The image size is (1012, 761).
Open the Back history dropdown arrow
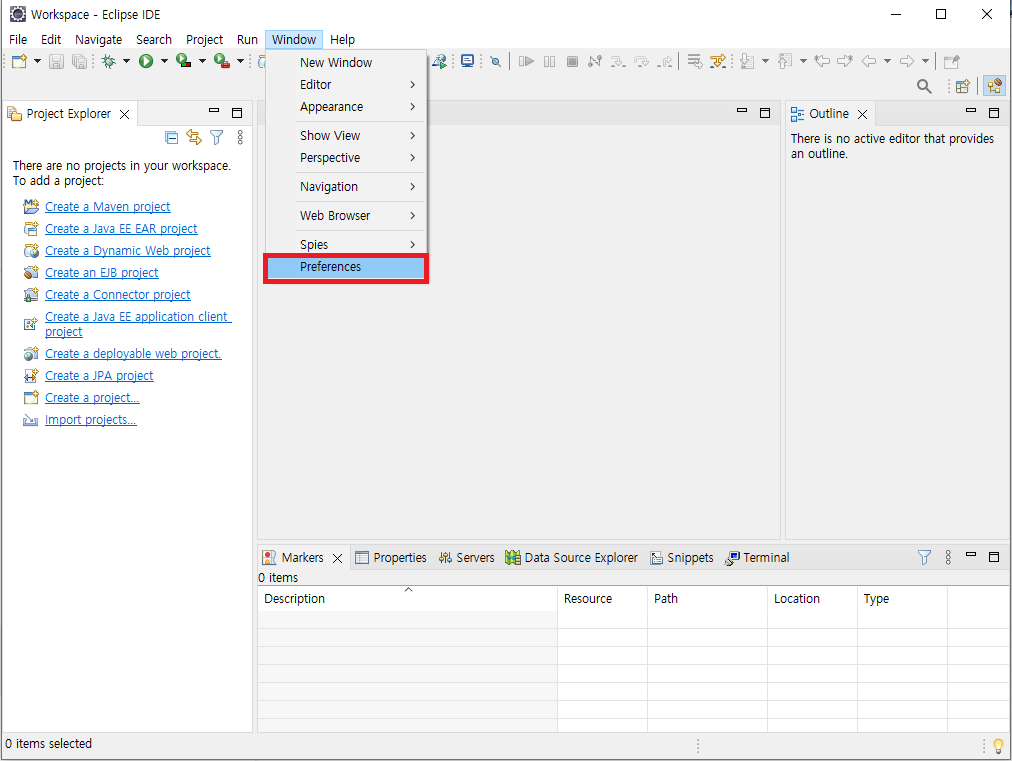coord(887,61)
